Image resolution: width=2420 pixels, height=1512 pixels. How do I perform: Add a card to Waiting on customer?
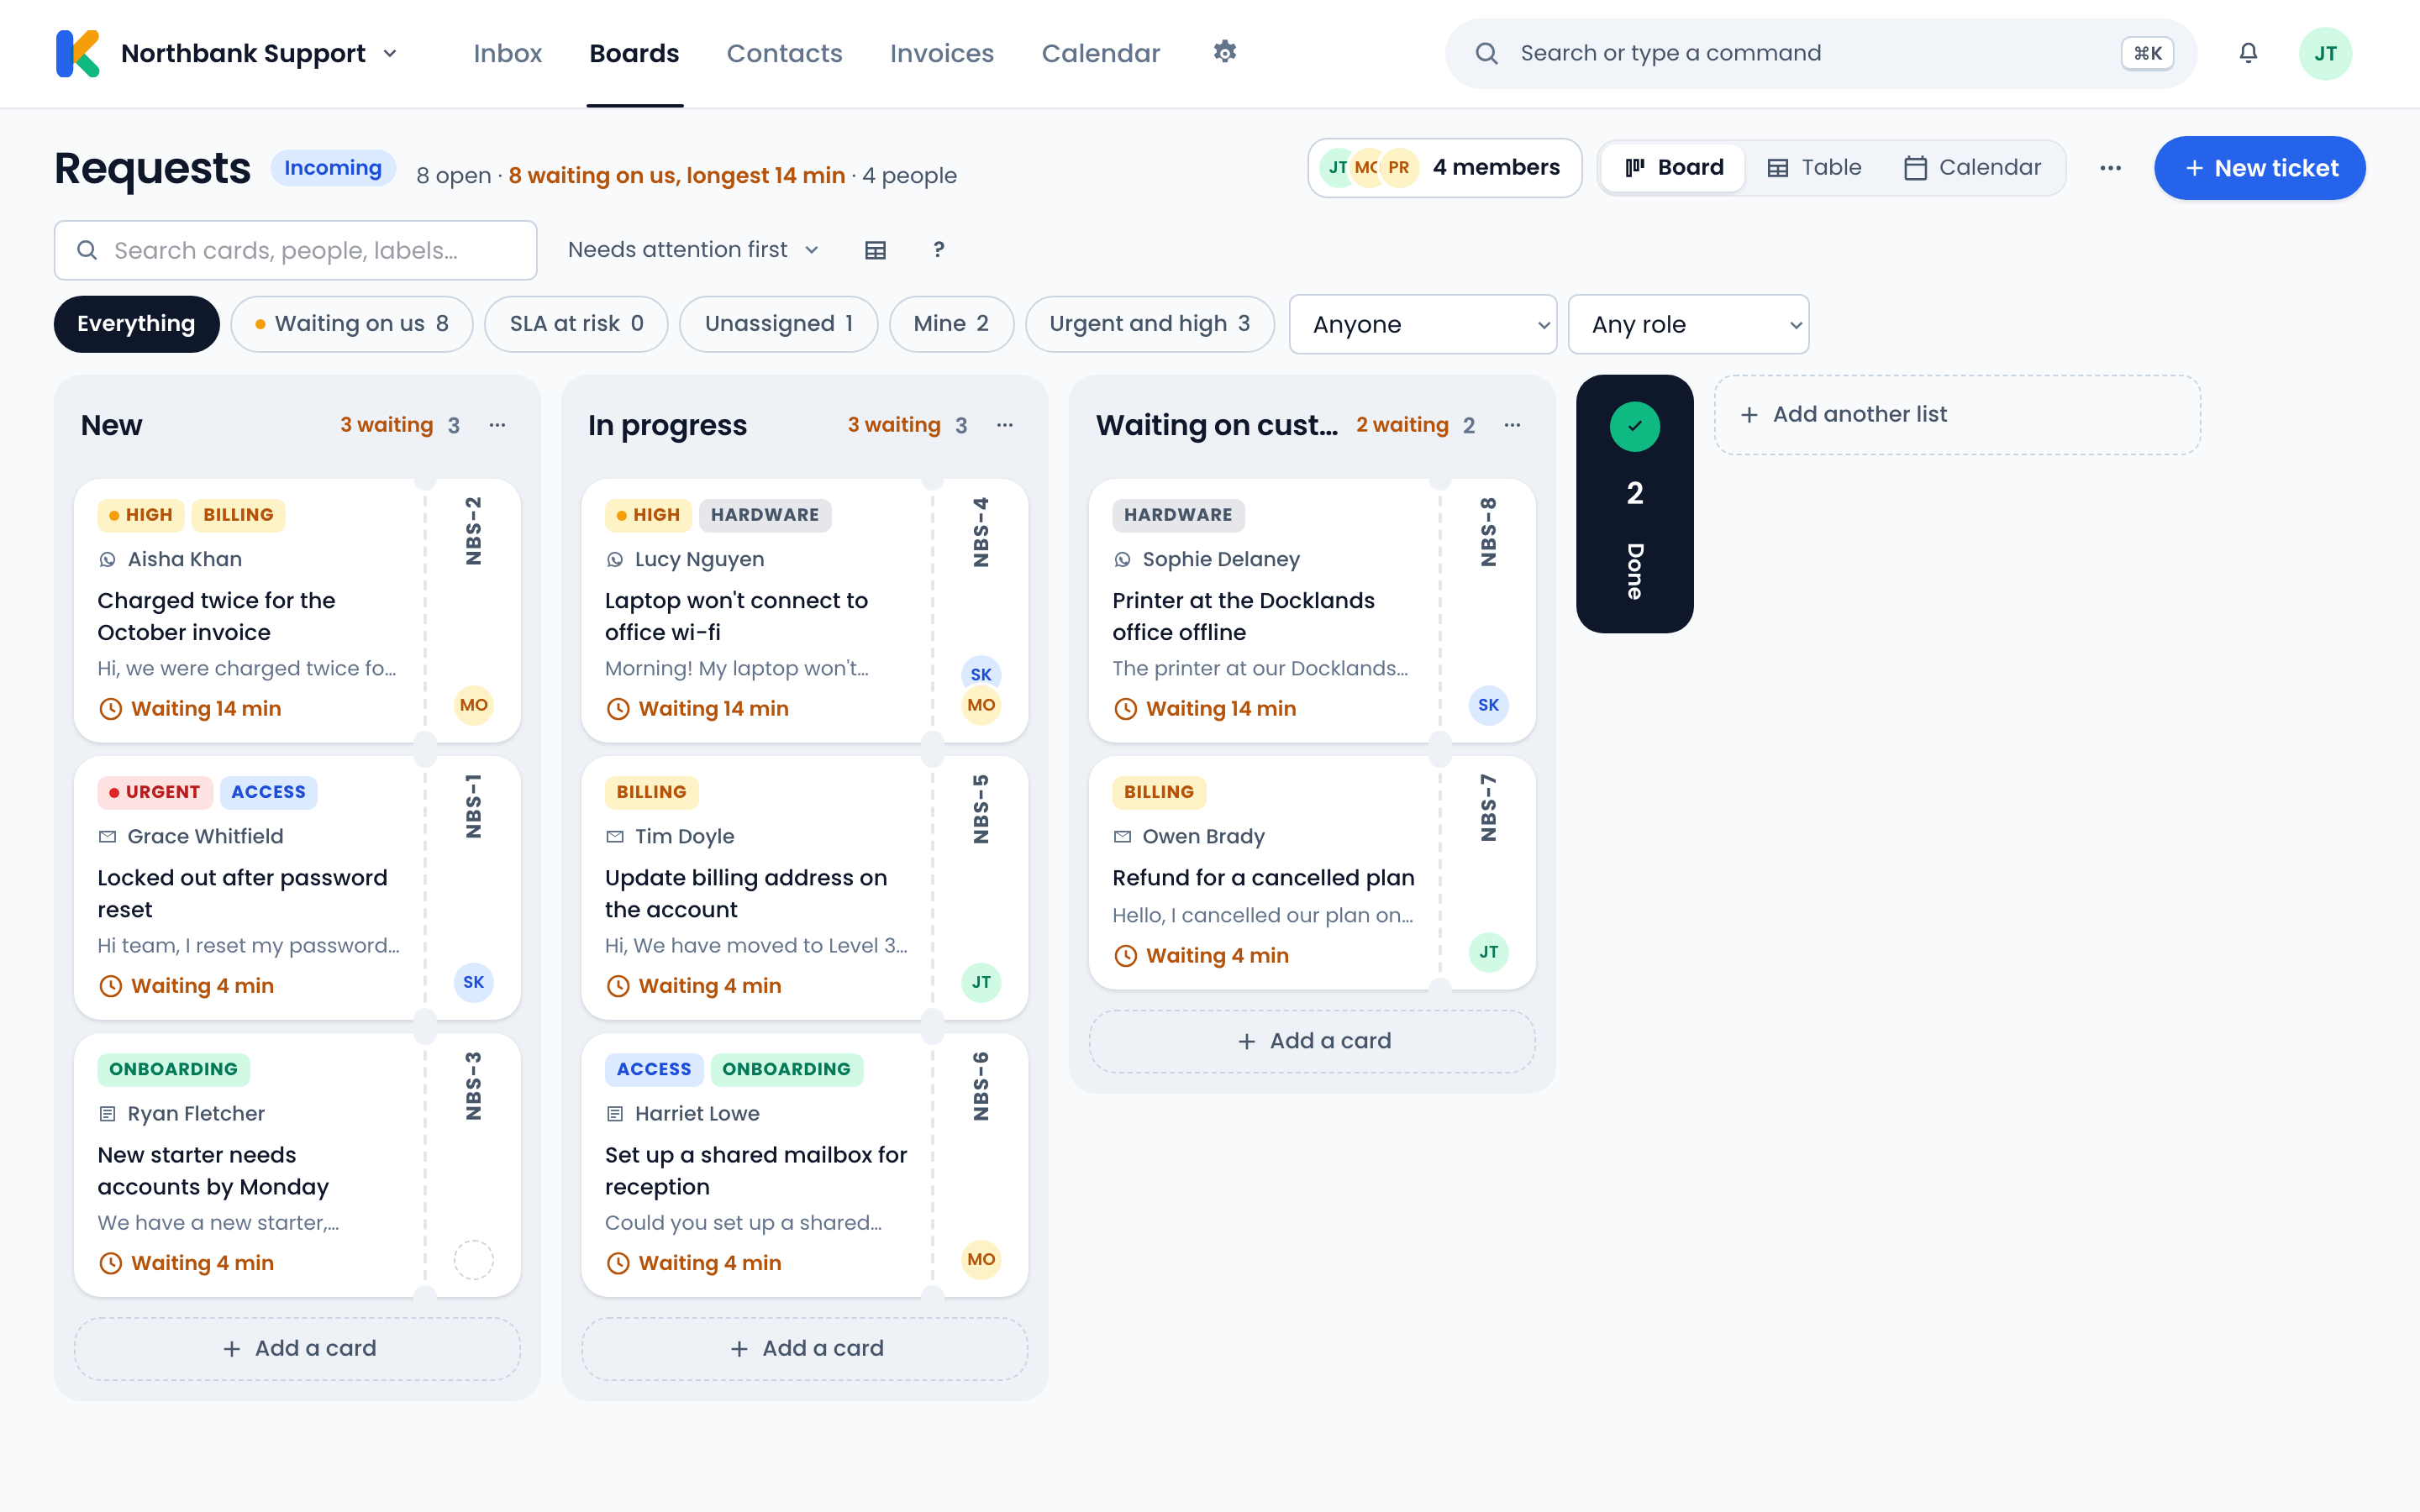[x=1312, y=1041]
